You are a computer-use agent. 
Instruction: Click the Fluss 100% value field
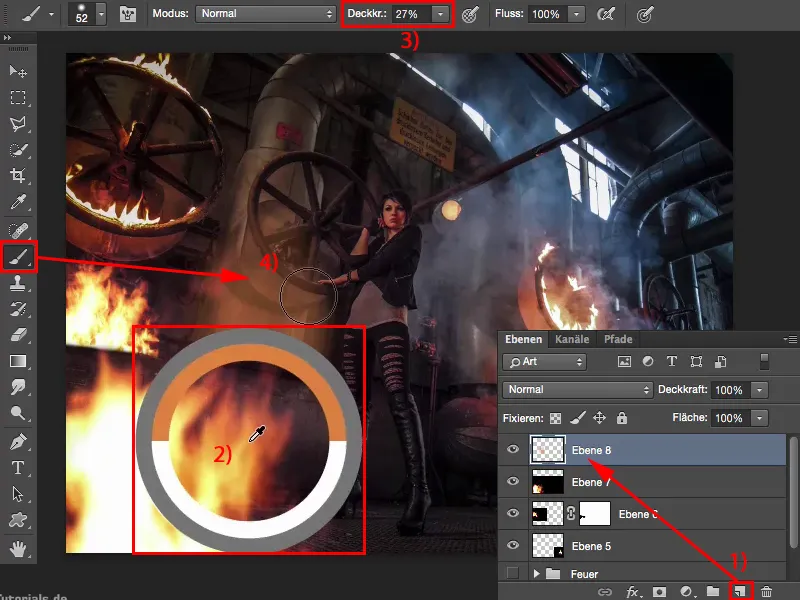click(548, 14)
